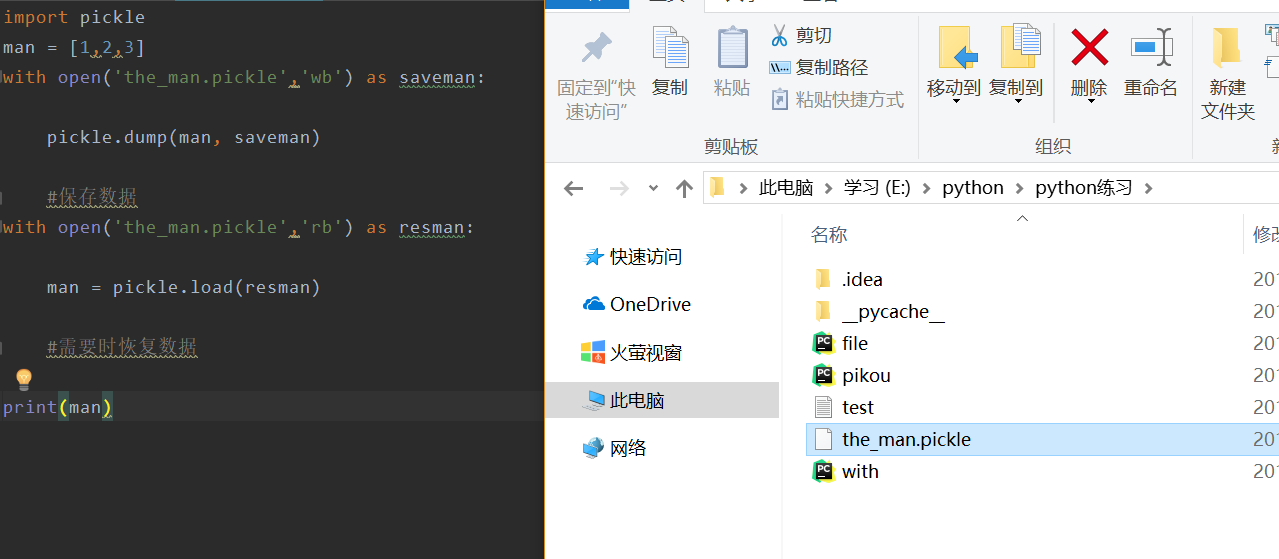Click the 新建文件夹 new folder icon
Screen dimensions: 1279x559
pyautogui.click(x=1226, y=47)
